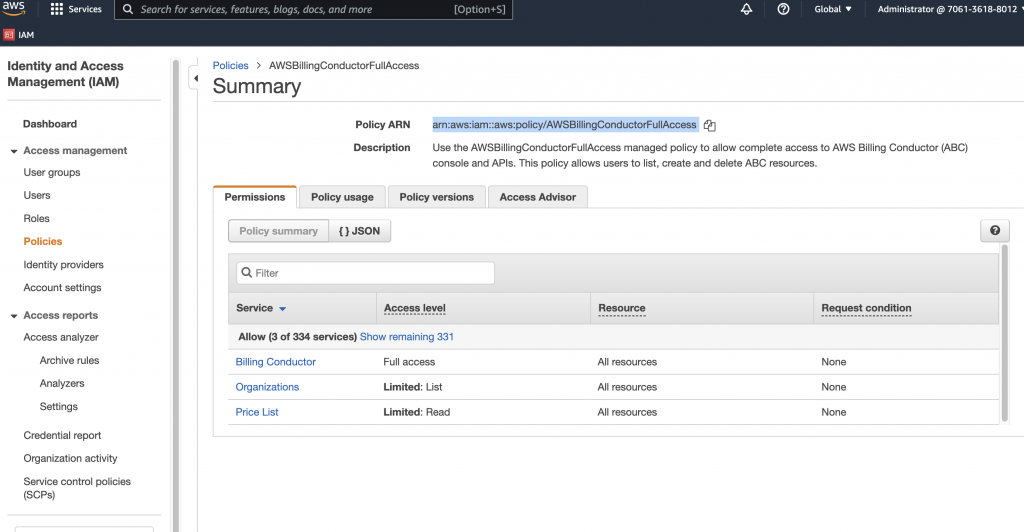Open the Access Advisor tab

coord(537,197)
